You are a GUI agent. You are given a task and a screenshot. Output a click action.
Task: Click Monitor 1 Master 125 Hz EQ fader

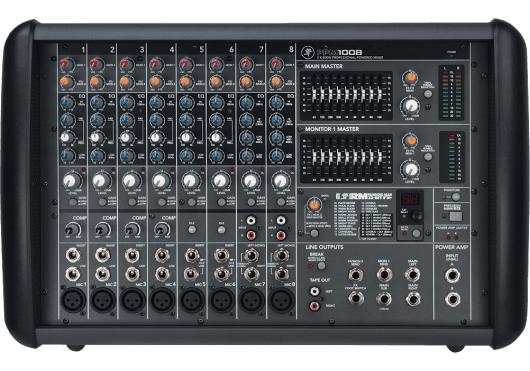(322, 157)
